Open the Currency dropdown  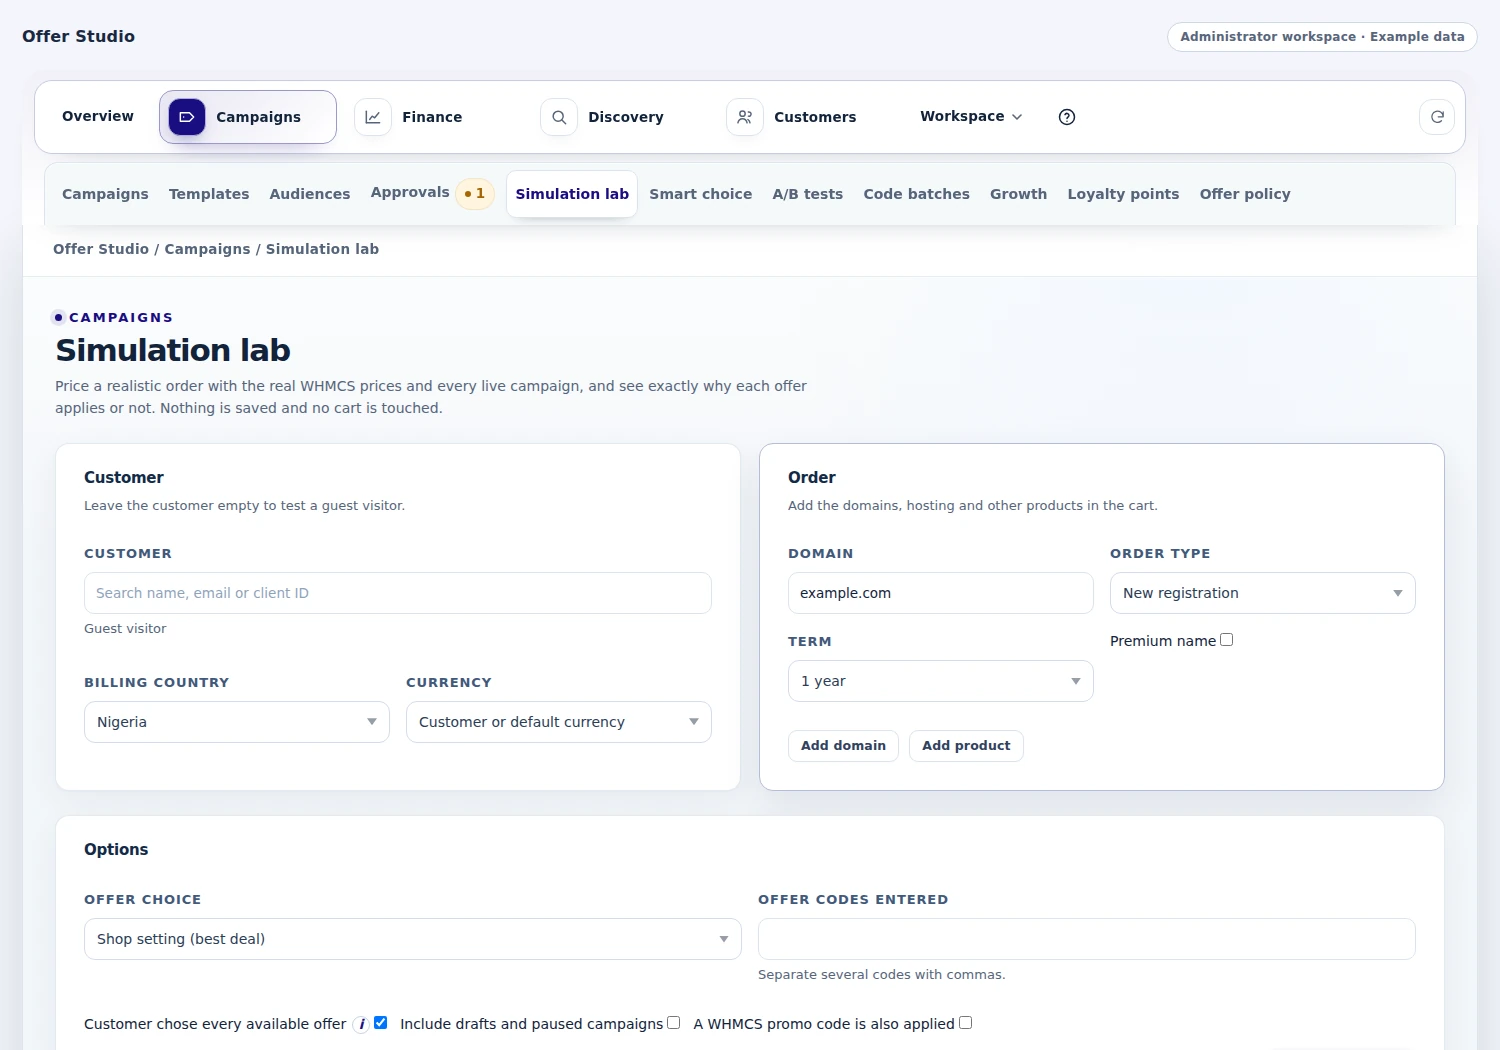point(559,722)
